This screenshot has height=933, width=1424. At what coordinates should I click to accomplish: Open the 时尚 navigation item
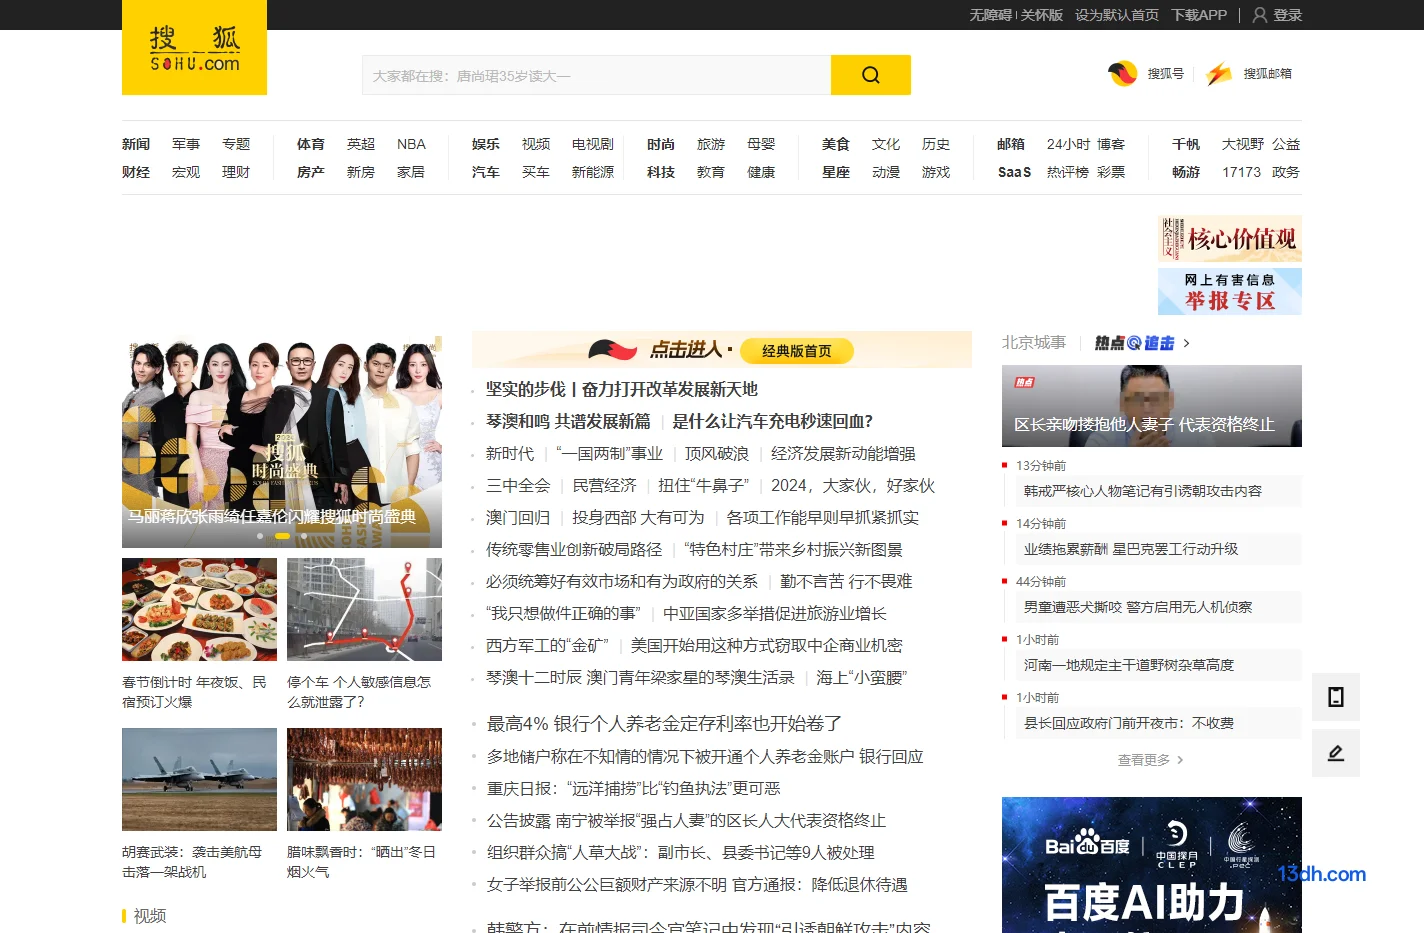[661, 144]
